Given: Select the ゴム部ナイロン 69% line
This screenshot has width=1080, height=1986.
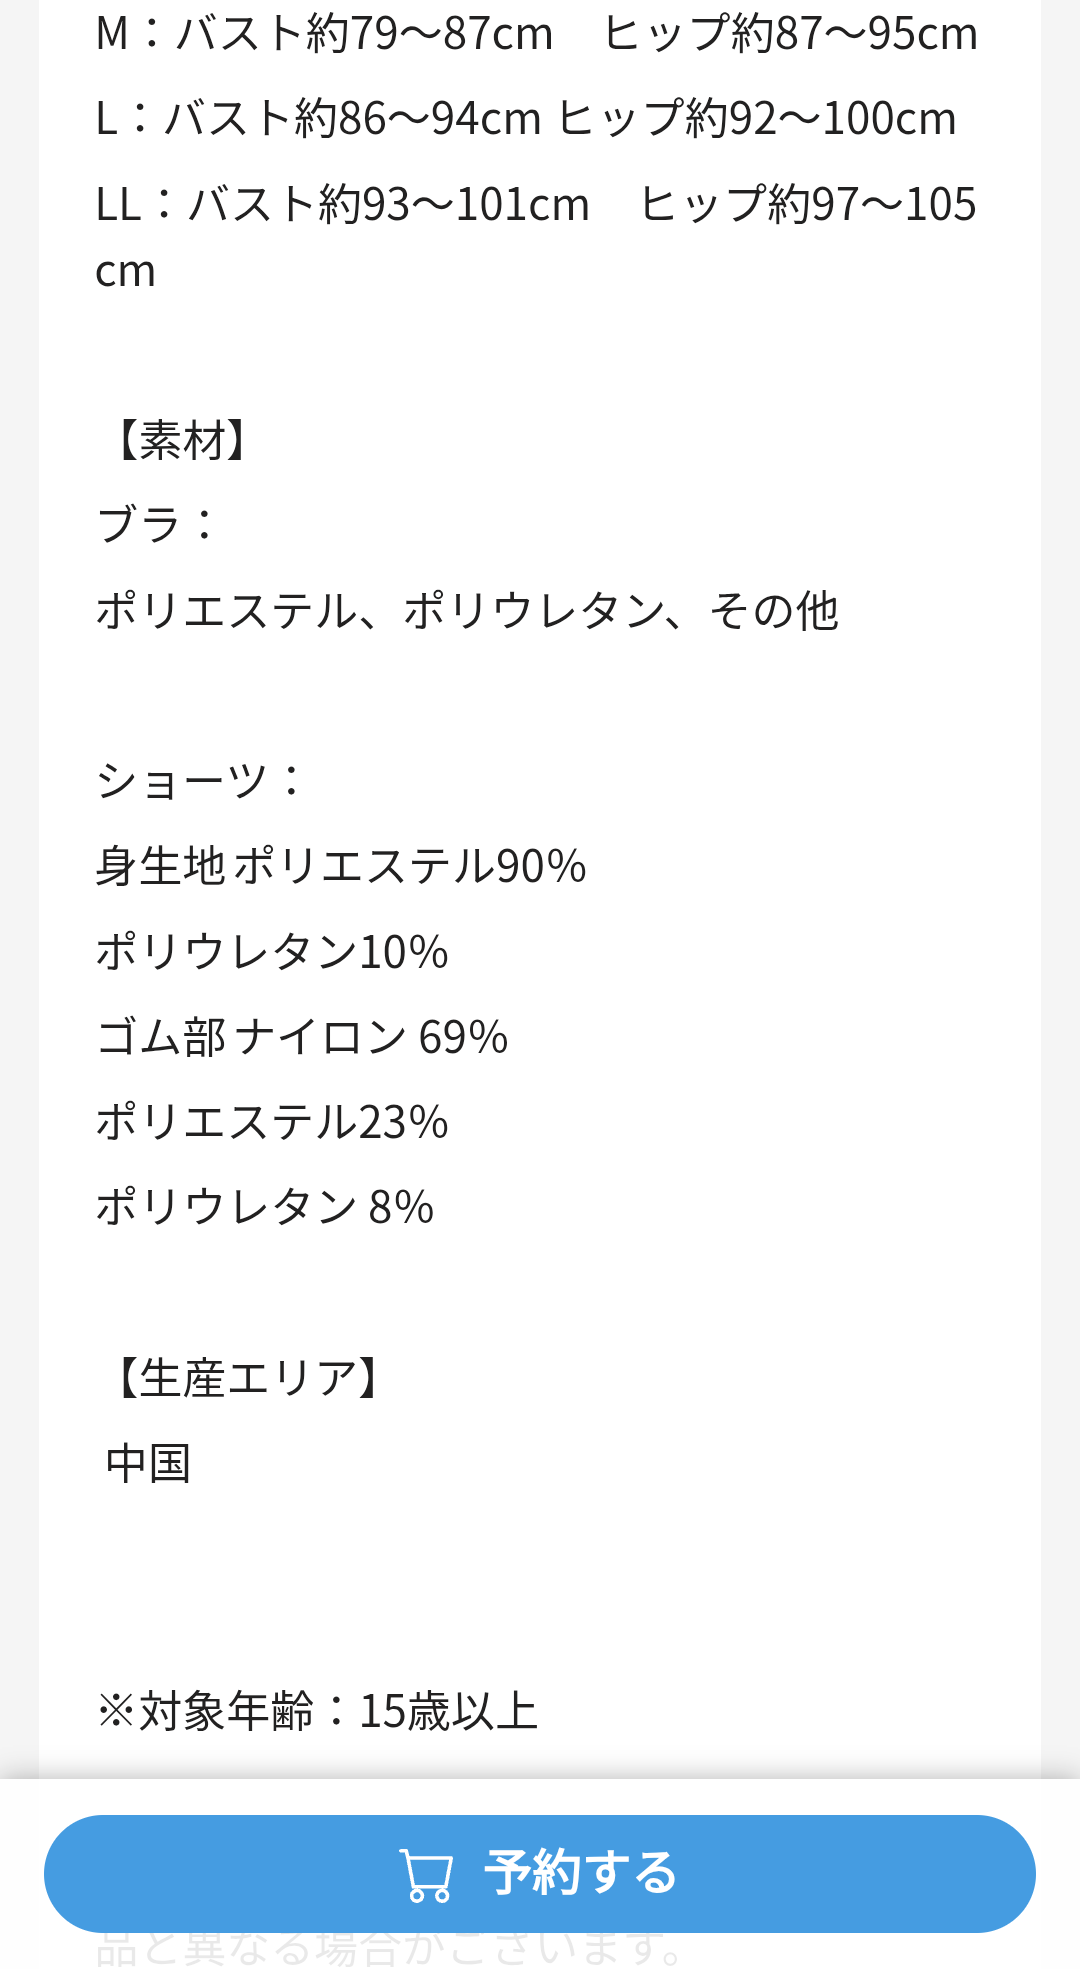Looking at the screenshot, I should [302, 1037].
